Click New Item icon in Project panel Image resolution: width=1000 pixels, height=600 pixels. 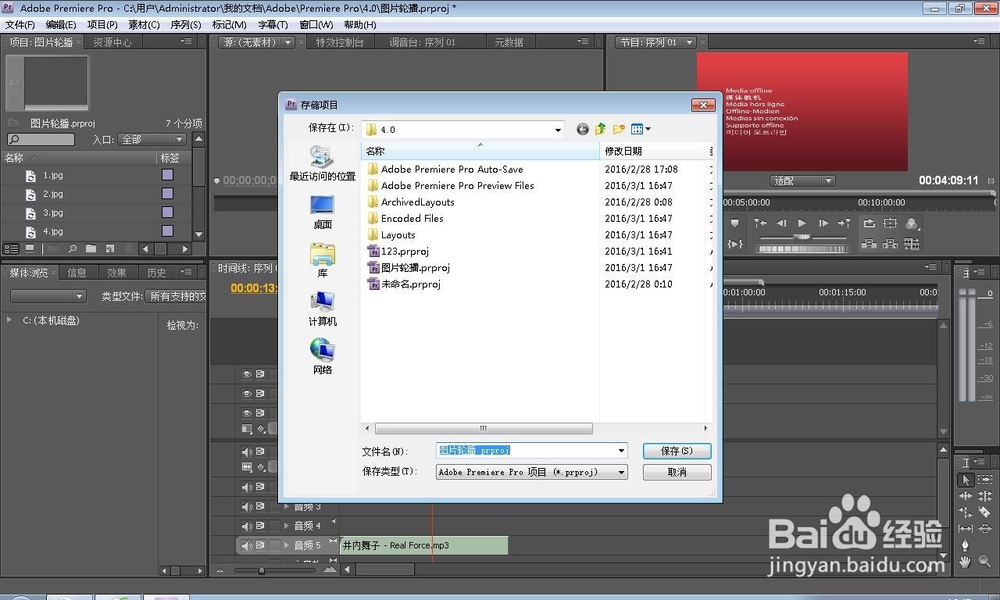[x=110, y=249]
